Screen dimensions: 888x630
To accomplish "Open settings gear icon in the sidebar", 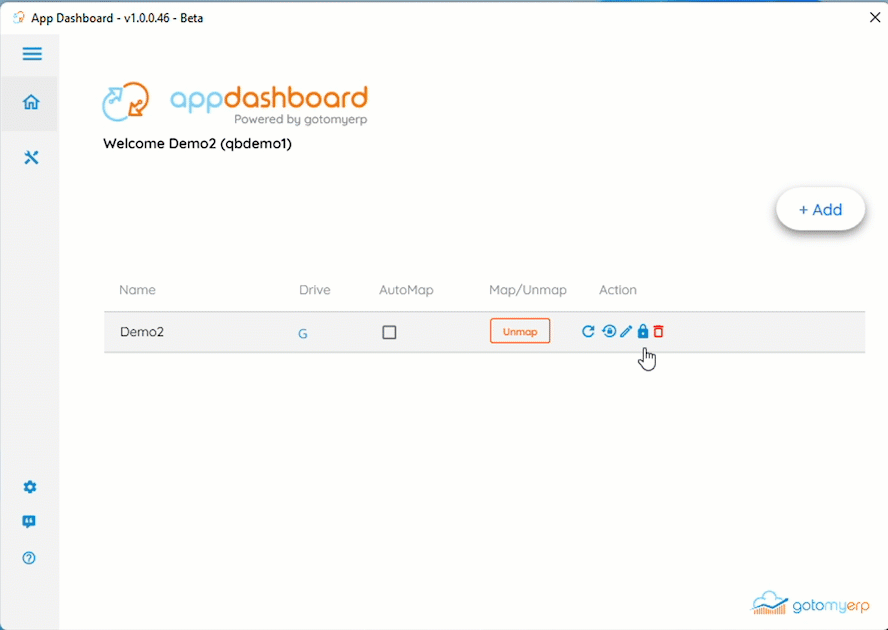I will pos(30,487).
